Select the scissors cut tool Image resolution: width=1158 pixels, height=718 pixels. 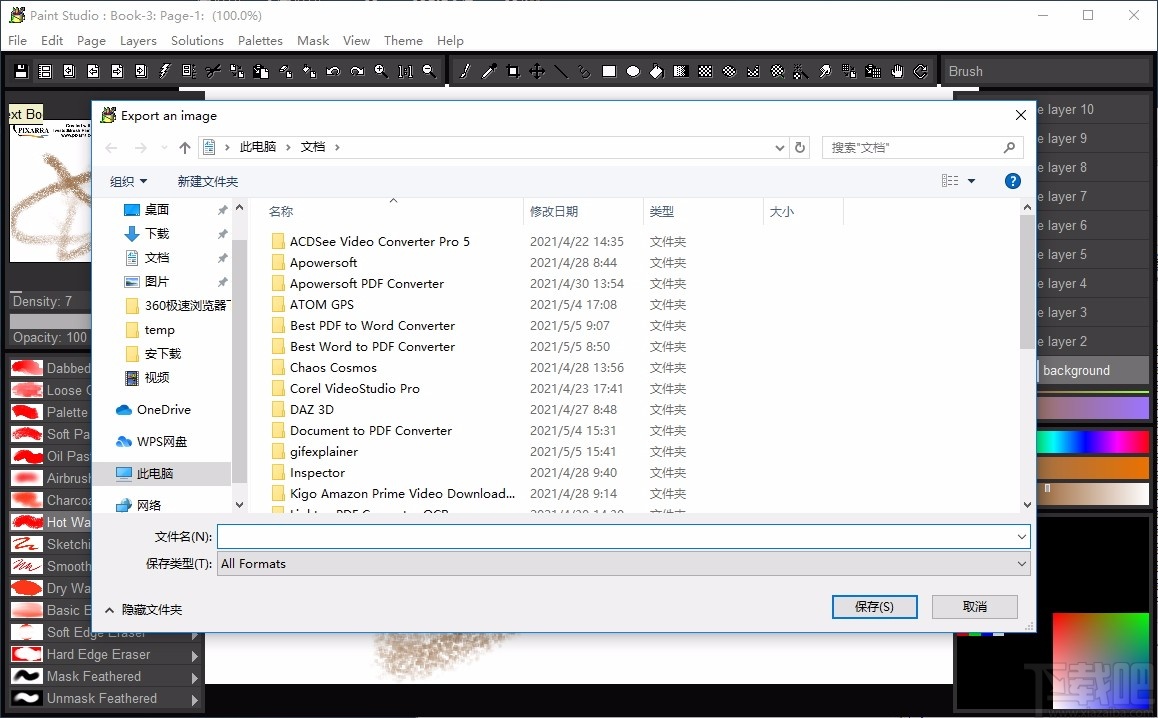click(213, 72)
